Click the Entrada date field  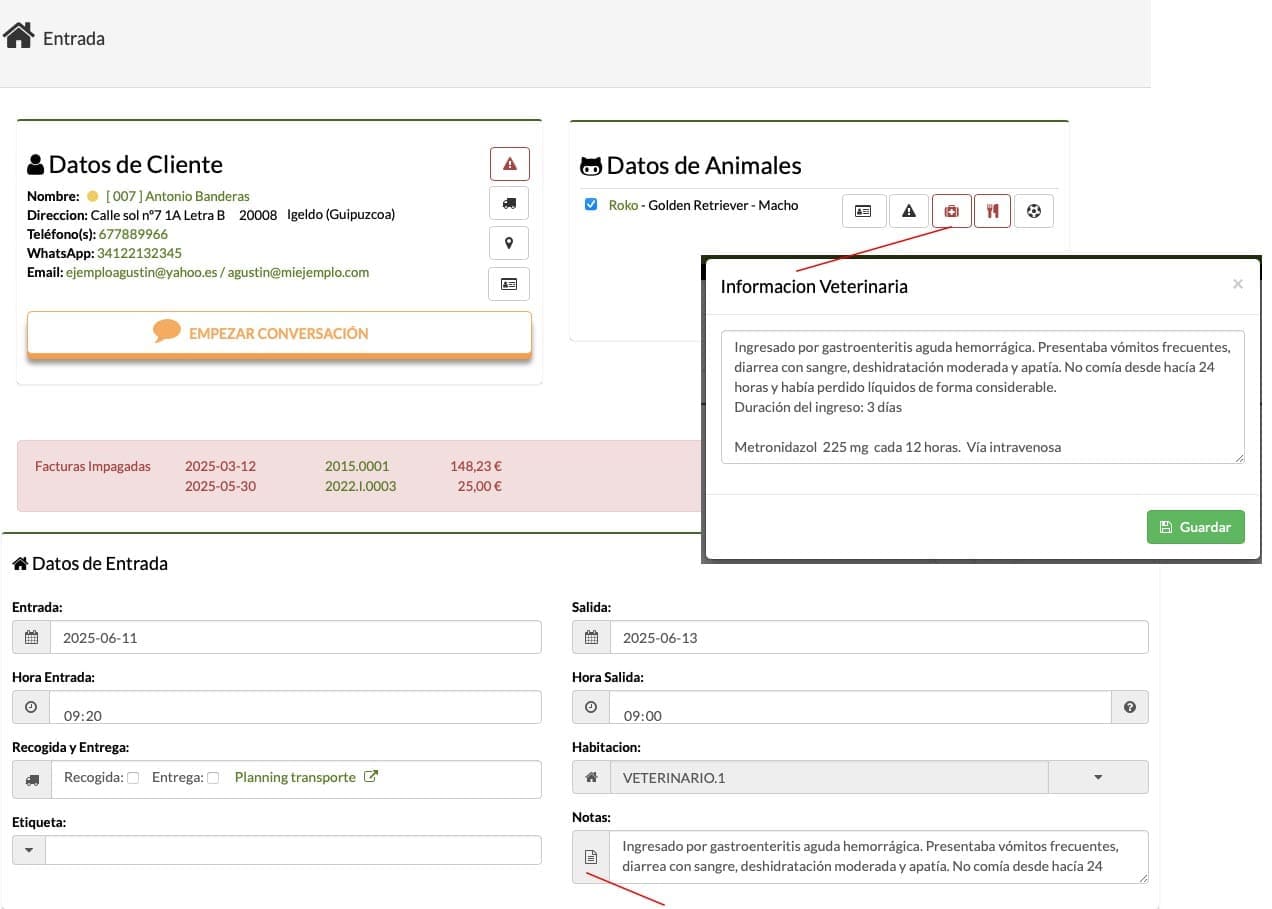(295, 637)
